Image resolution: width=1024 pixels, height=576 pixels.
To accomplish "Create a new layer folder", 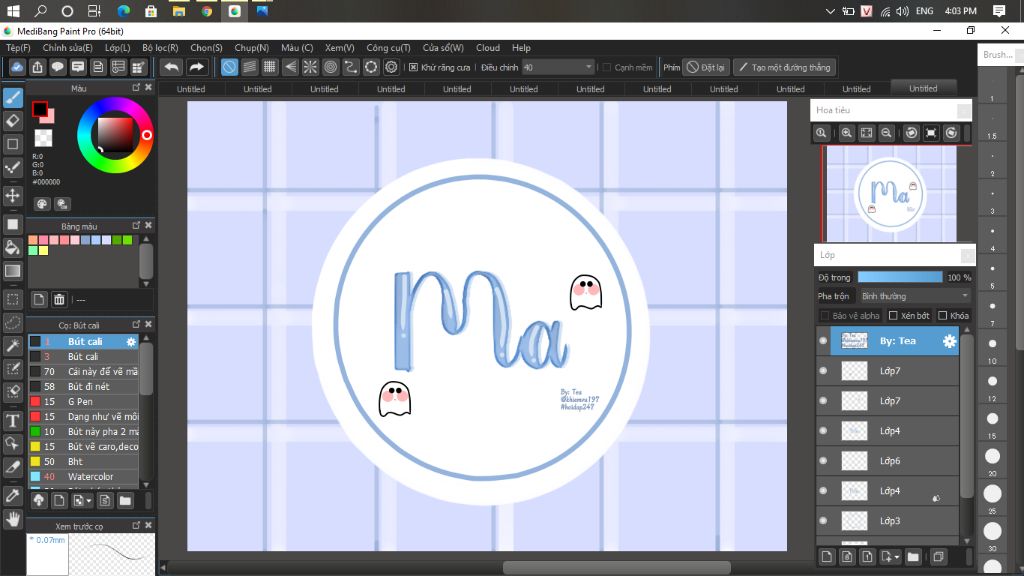I will coord(913,557).
